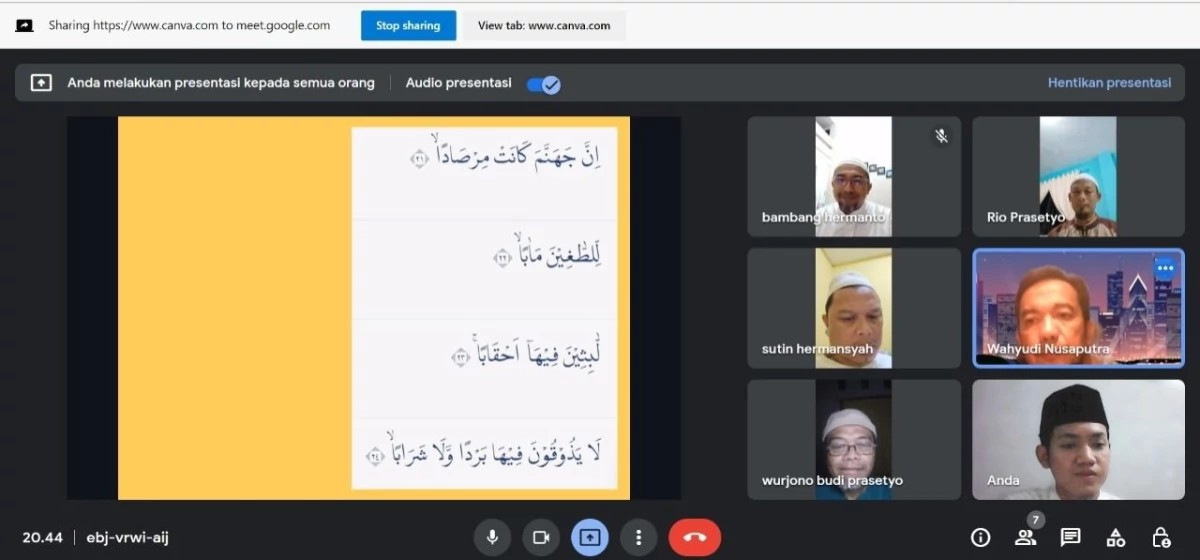The width and height of the screenshot is (1200, 560).
Task: Hang up with the red end call button
Action: coord(694,537)
